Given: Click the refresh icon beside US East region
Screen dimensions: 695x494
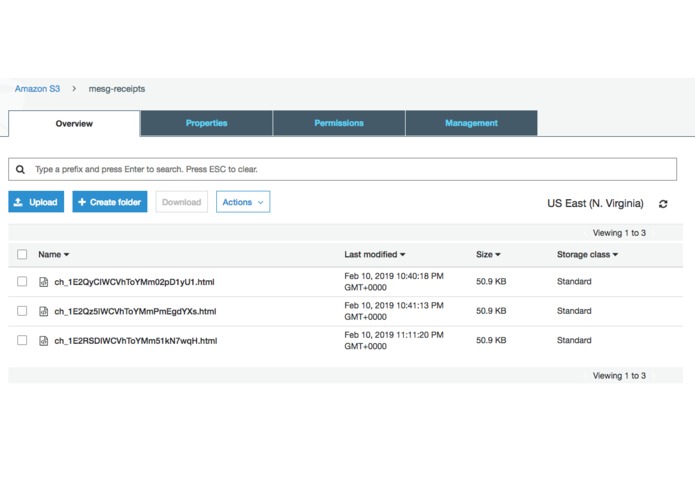Looking at the screenshot, I should [x=663, y=204].
